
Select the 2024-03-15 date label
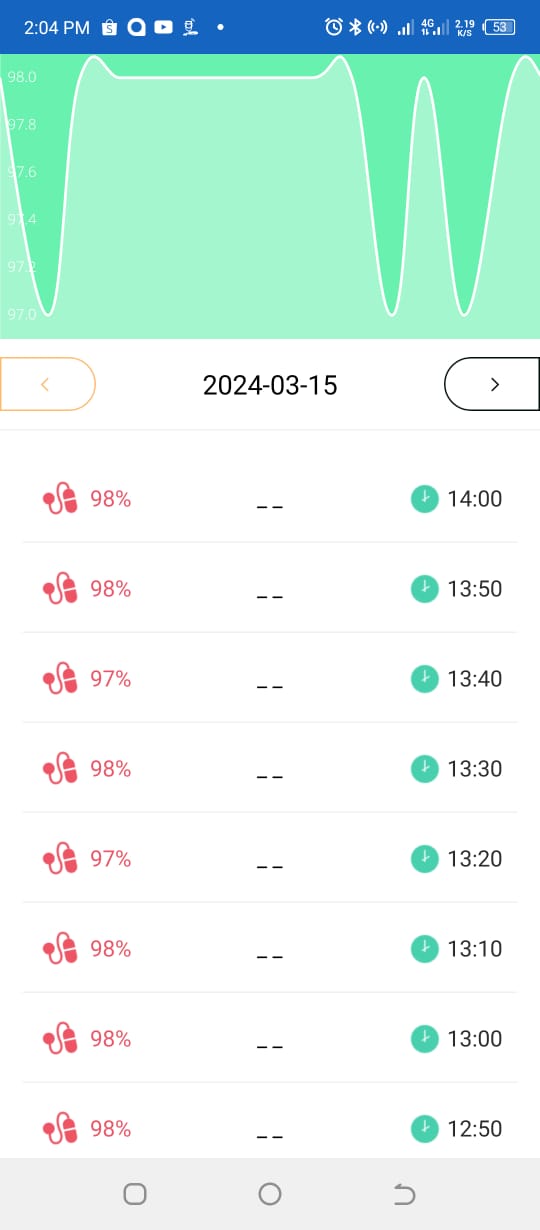[270, 385]
